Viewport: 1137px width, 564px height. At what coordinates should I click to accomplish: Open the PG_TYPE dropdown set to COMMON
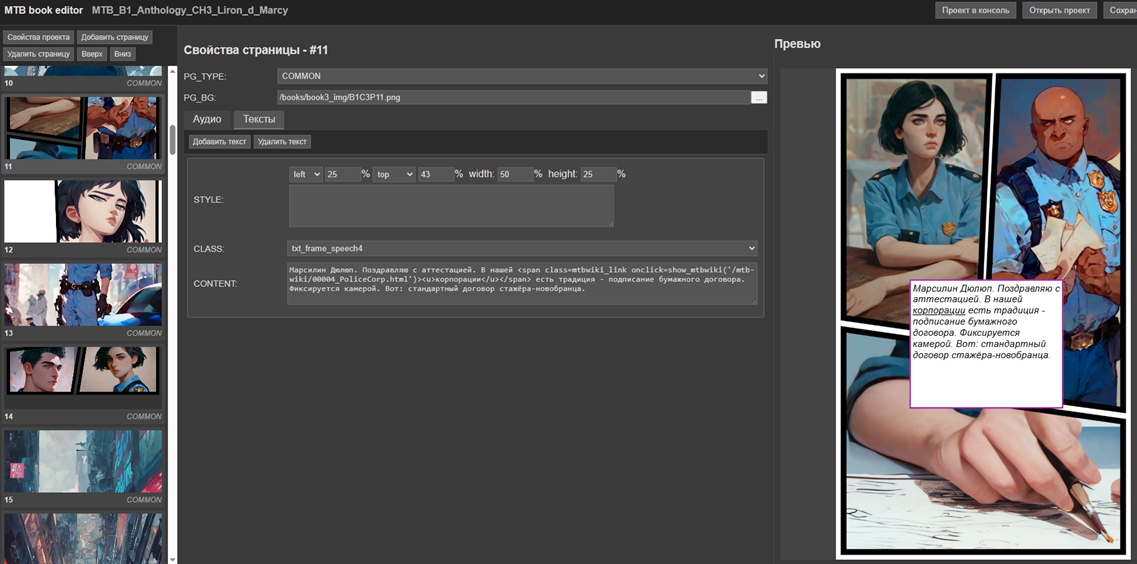click(522, 76)
